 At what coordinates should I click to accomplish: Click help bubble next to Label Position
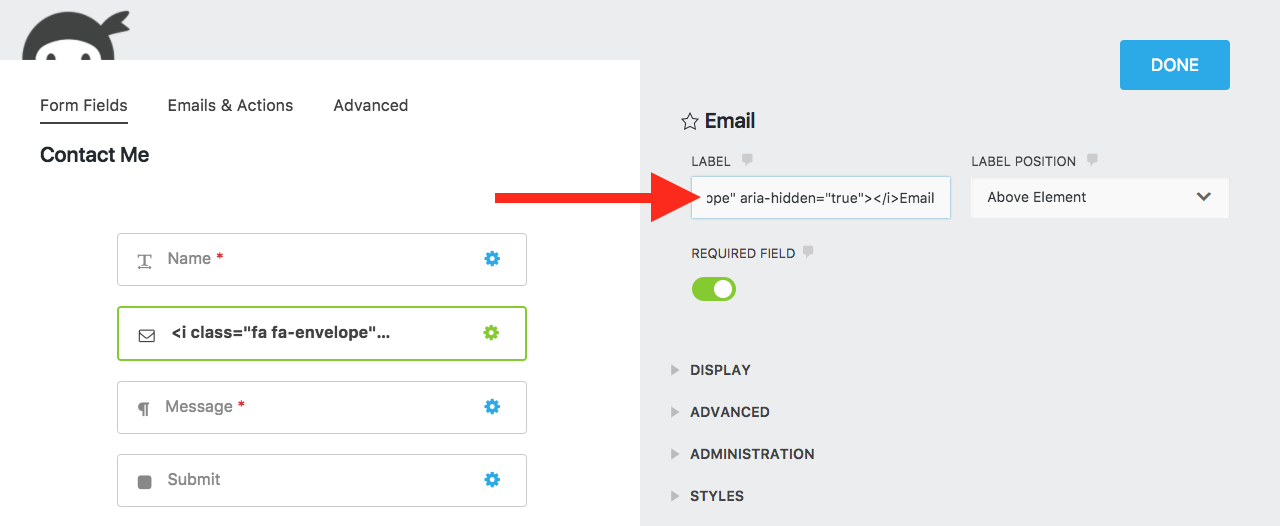point(1092,160)
